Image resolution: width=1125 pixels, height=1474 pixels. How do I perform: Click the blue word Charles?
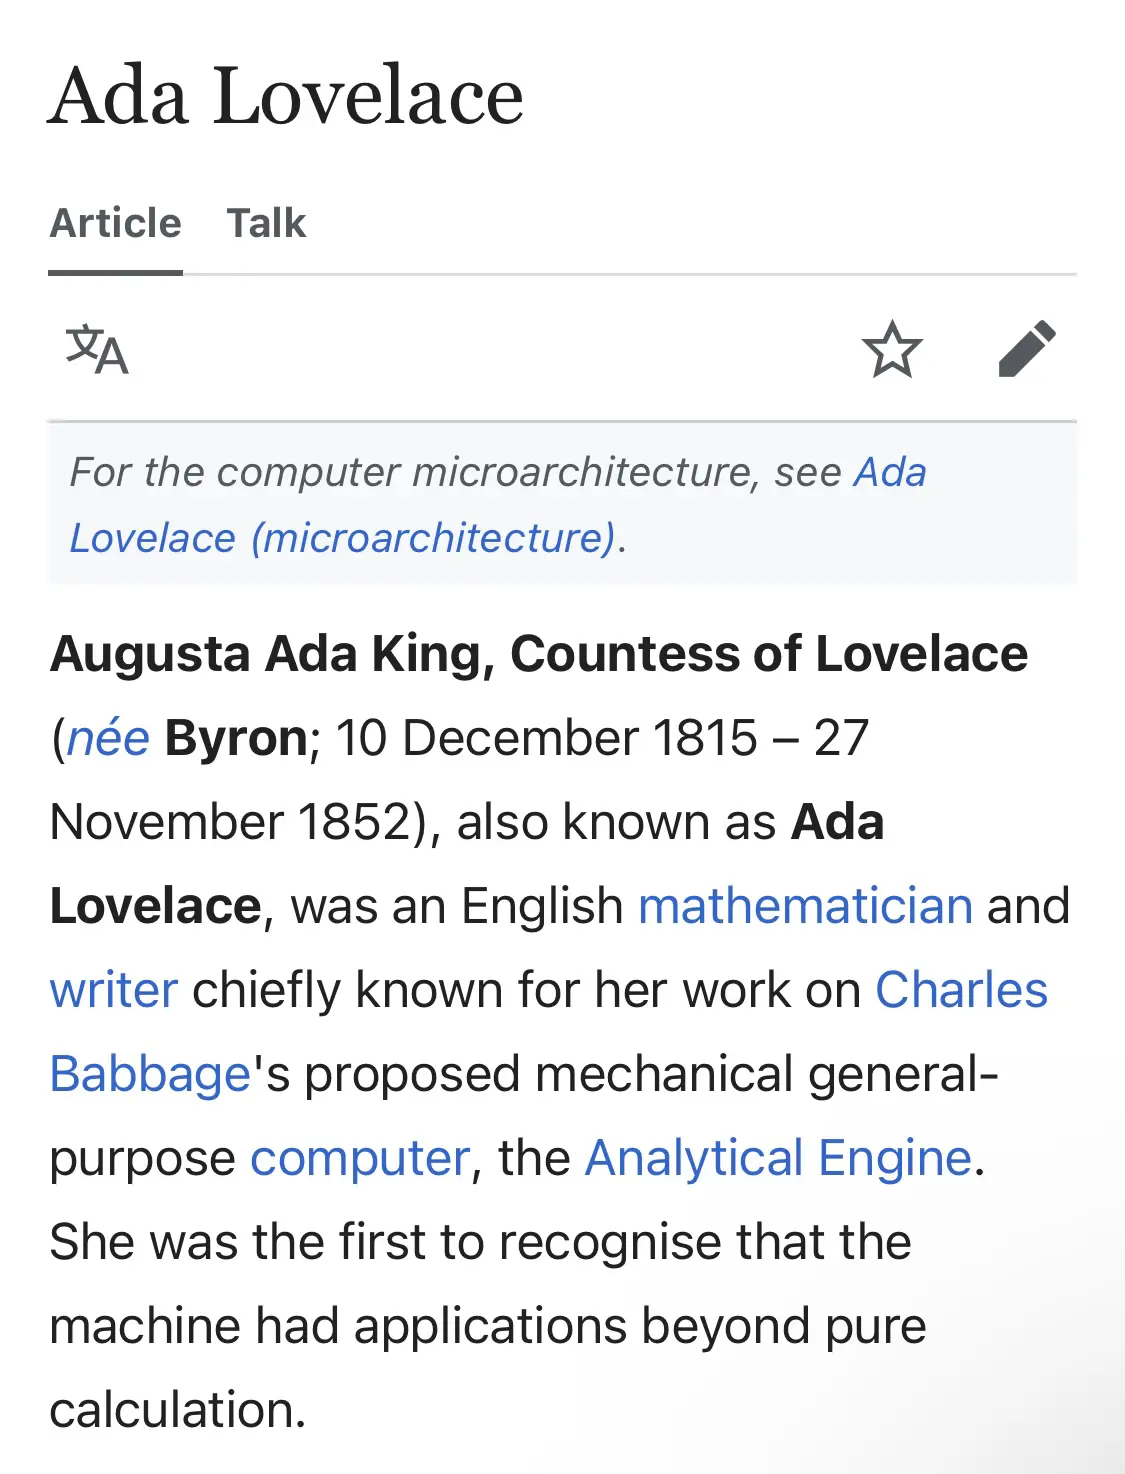[961, 990]
